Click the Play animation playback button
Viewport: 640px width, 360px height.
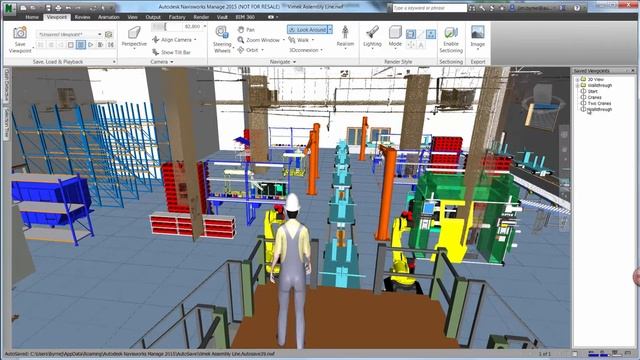pos(91,44)
